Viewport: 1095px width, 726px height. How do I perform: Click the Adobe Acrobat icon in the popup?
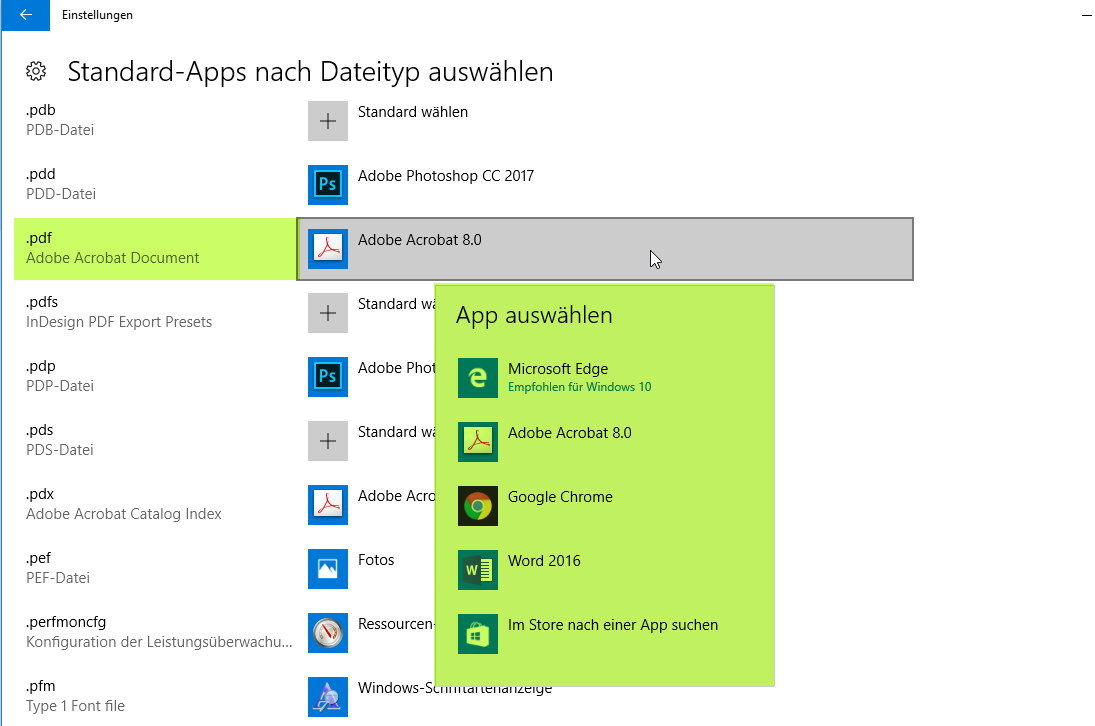coord(478,442)
